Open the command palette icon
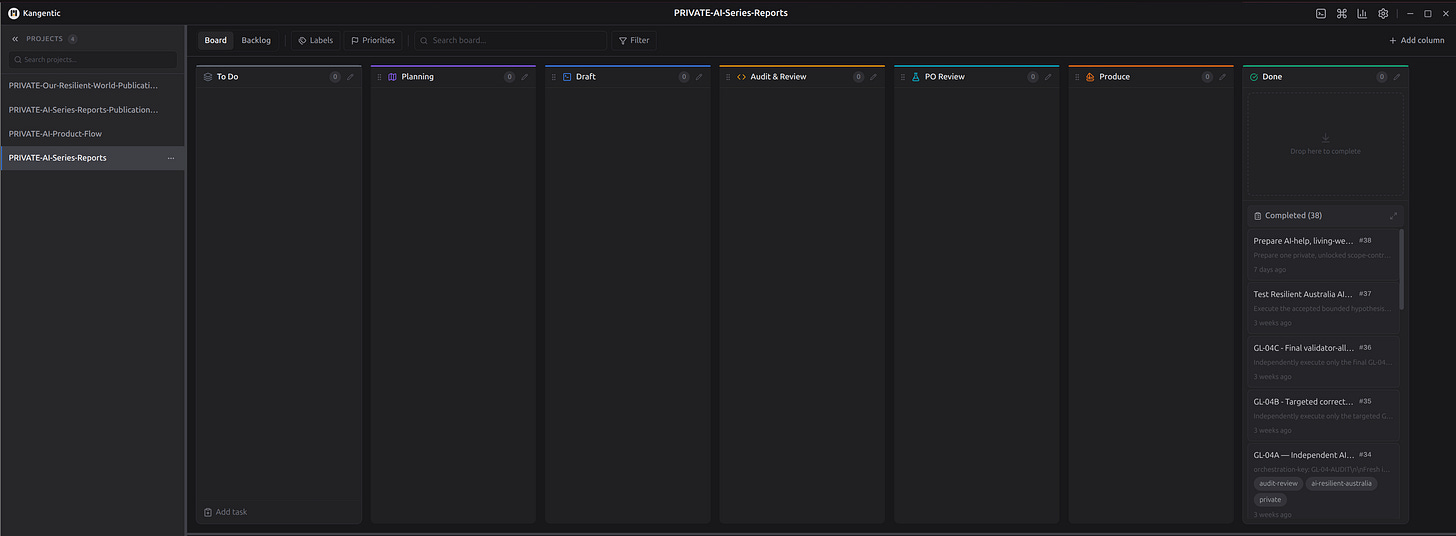The height and width of the screenshot is (536, 1456). coord(1341,13)
